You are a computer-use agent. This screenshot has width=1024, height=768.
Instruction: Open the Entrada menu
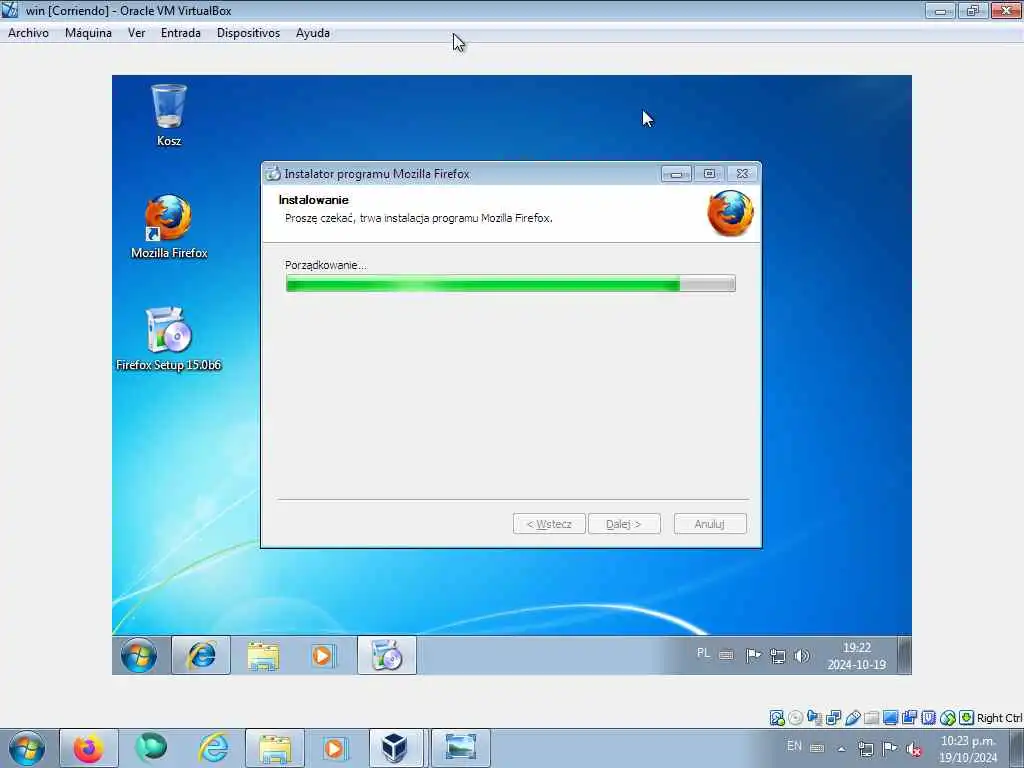[x=181, y=33]
